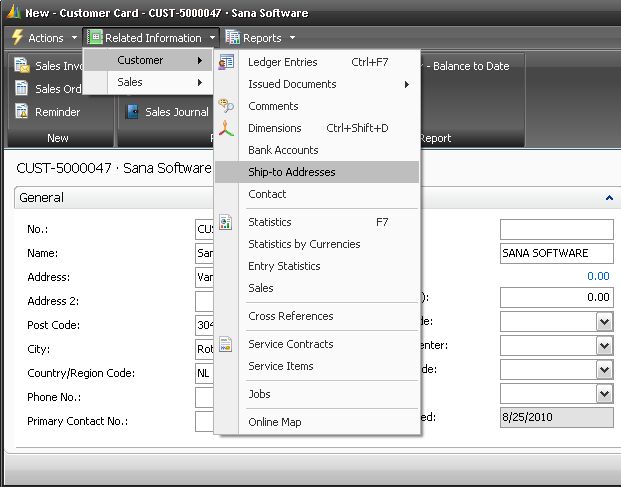Choose Ledger Entries from the menu

[317, 62]
